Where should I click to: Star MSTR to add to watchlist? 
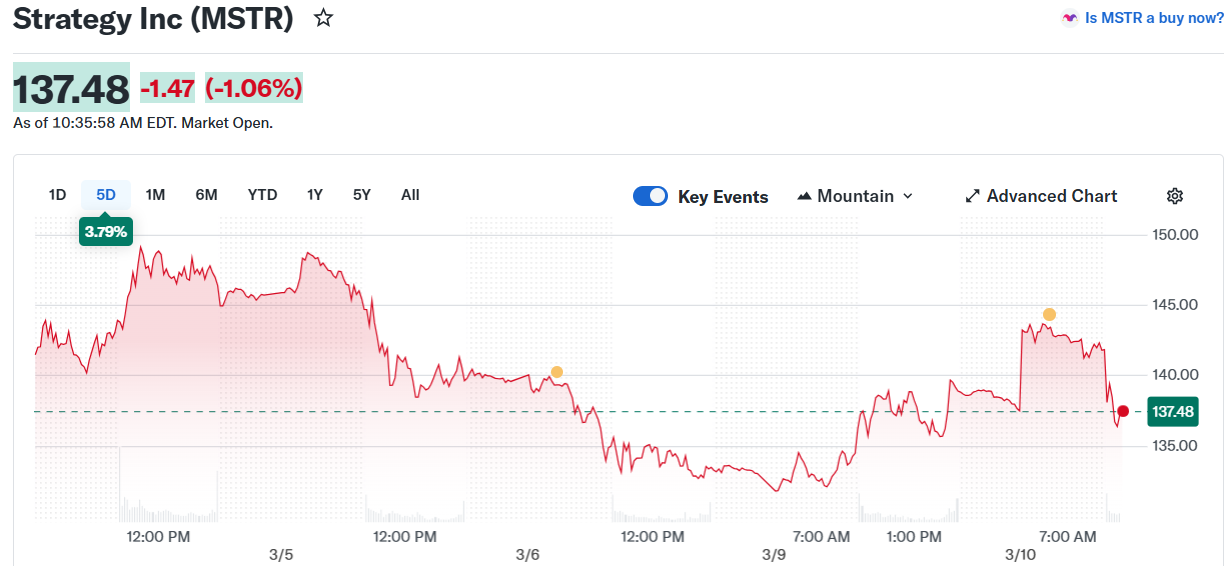[x=323, y=18]
